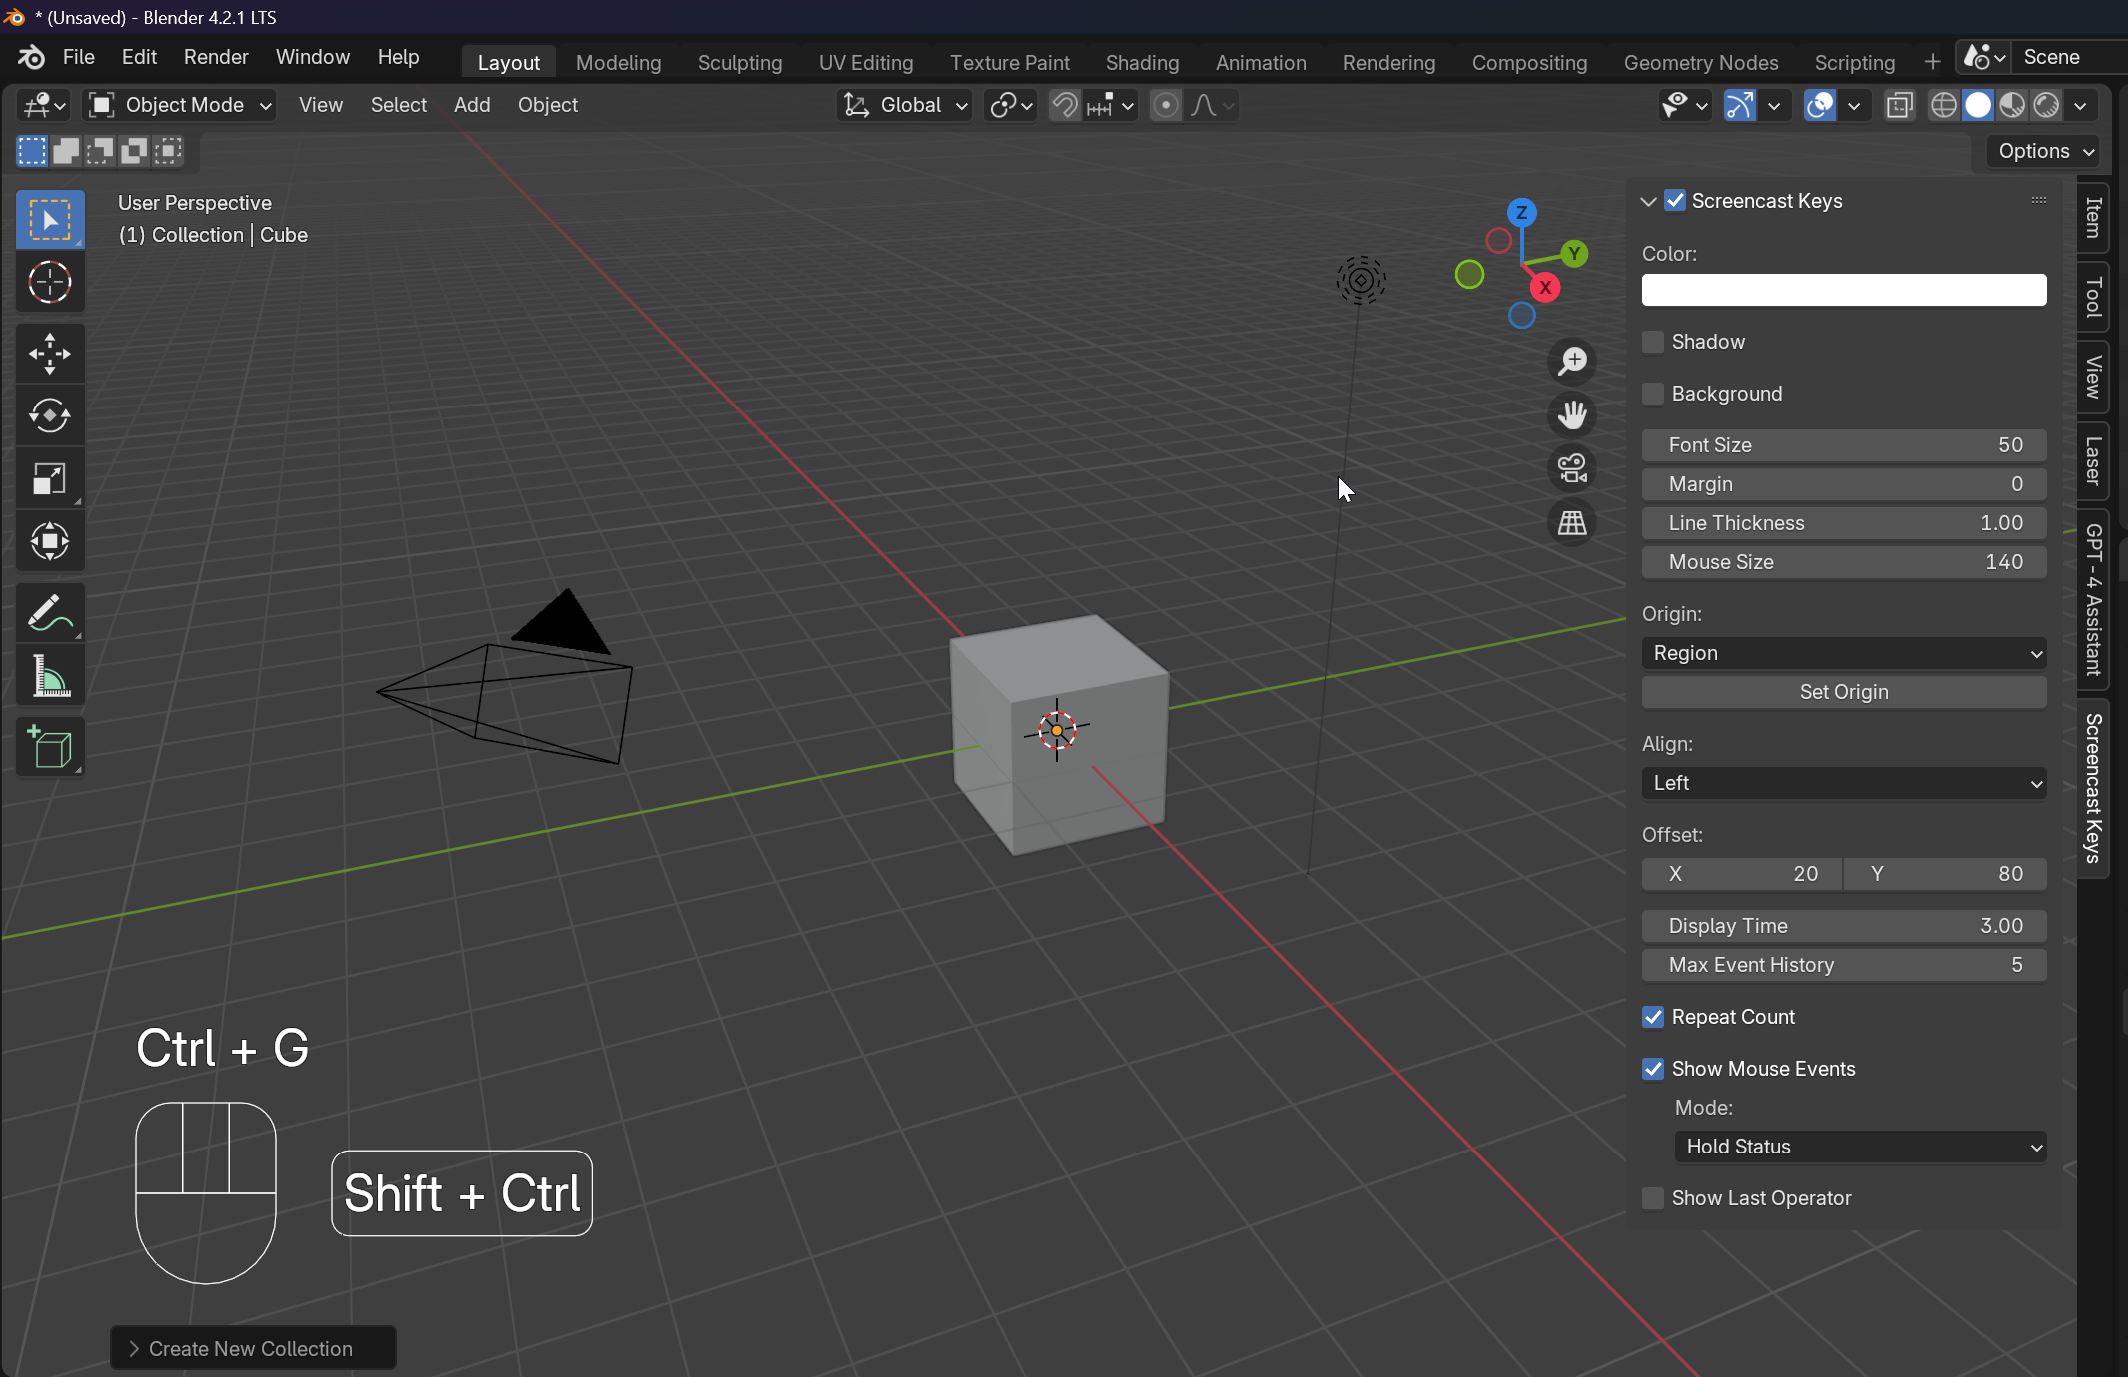Open the Align Left dropdown
This screenshot has width=2128, height=1377.
[1843, 783]
